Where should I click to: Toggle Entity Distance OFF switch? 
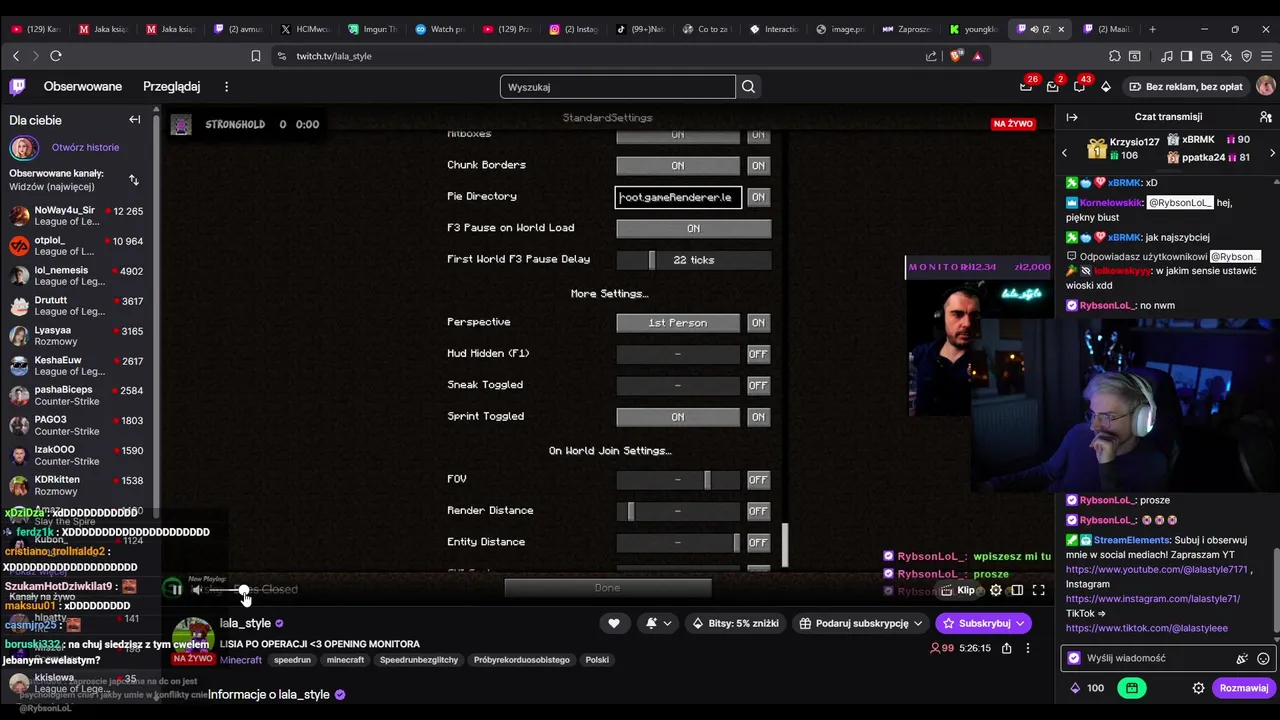coord(759,543)
